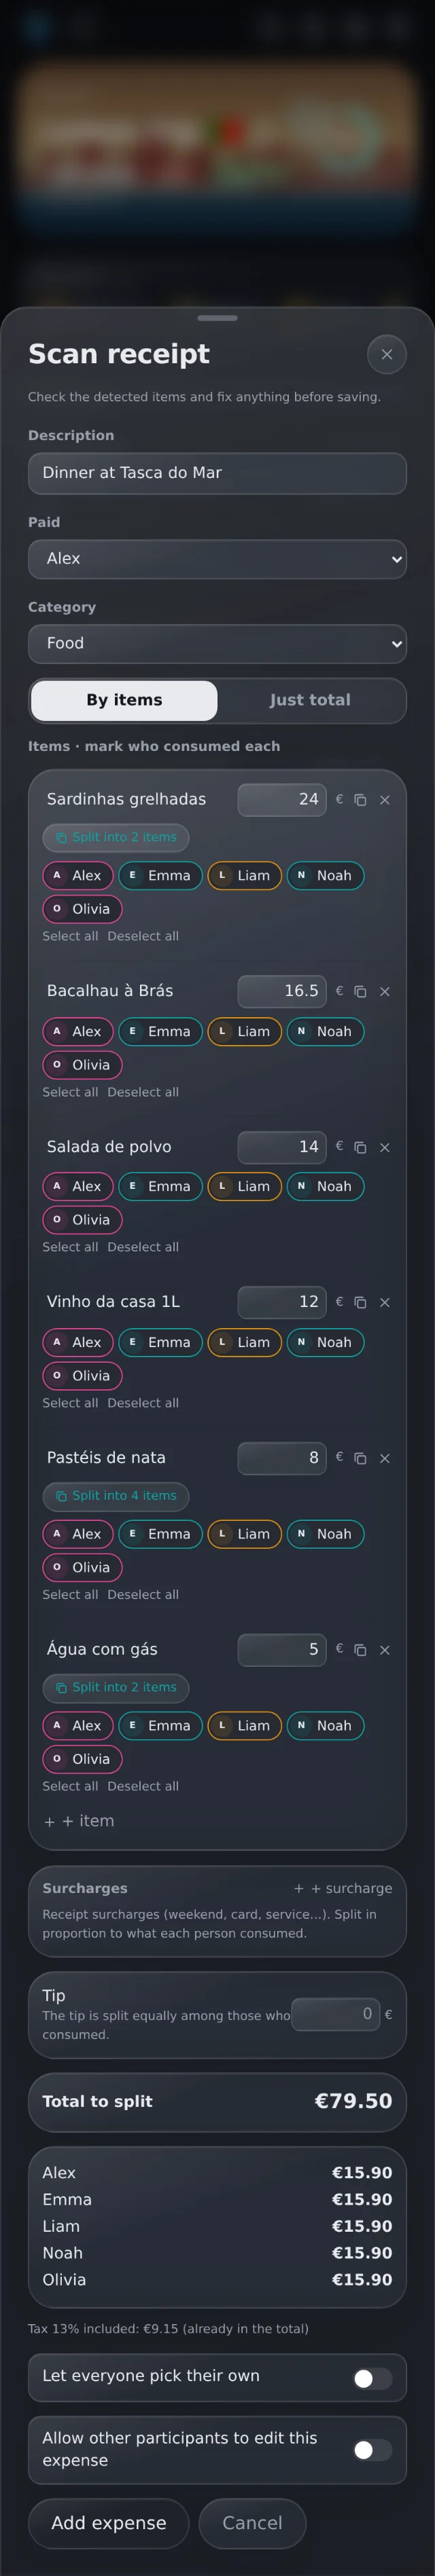435x2576 pixels.
Task: Add a new surcharge
Action: coord(343,1887)
